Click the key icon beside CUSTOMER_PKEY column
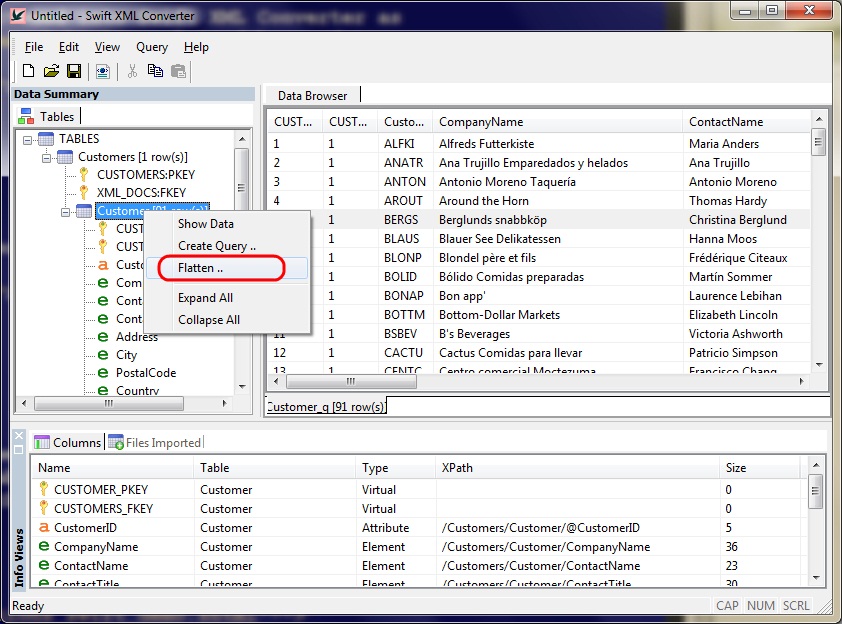This screenshot has height=624, width=842. pyautogui.click(x=44, y=489)
